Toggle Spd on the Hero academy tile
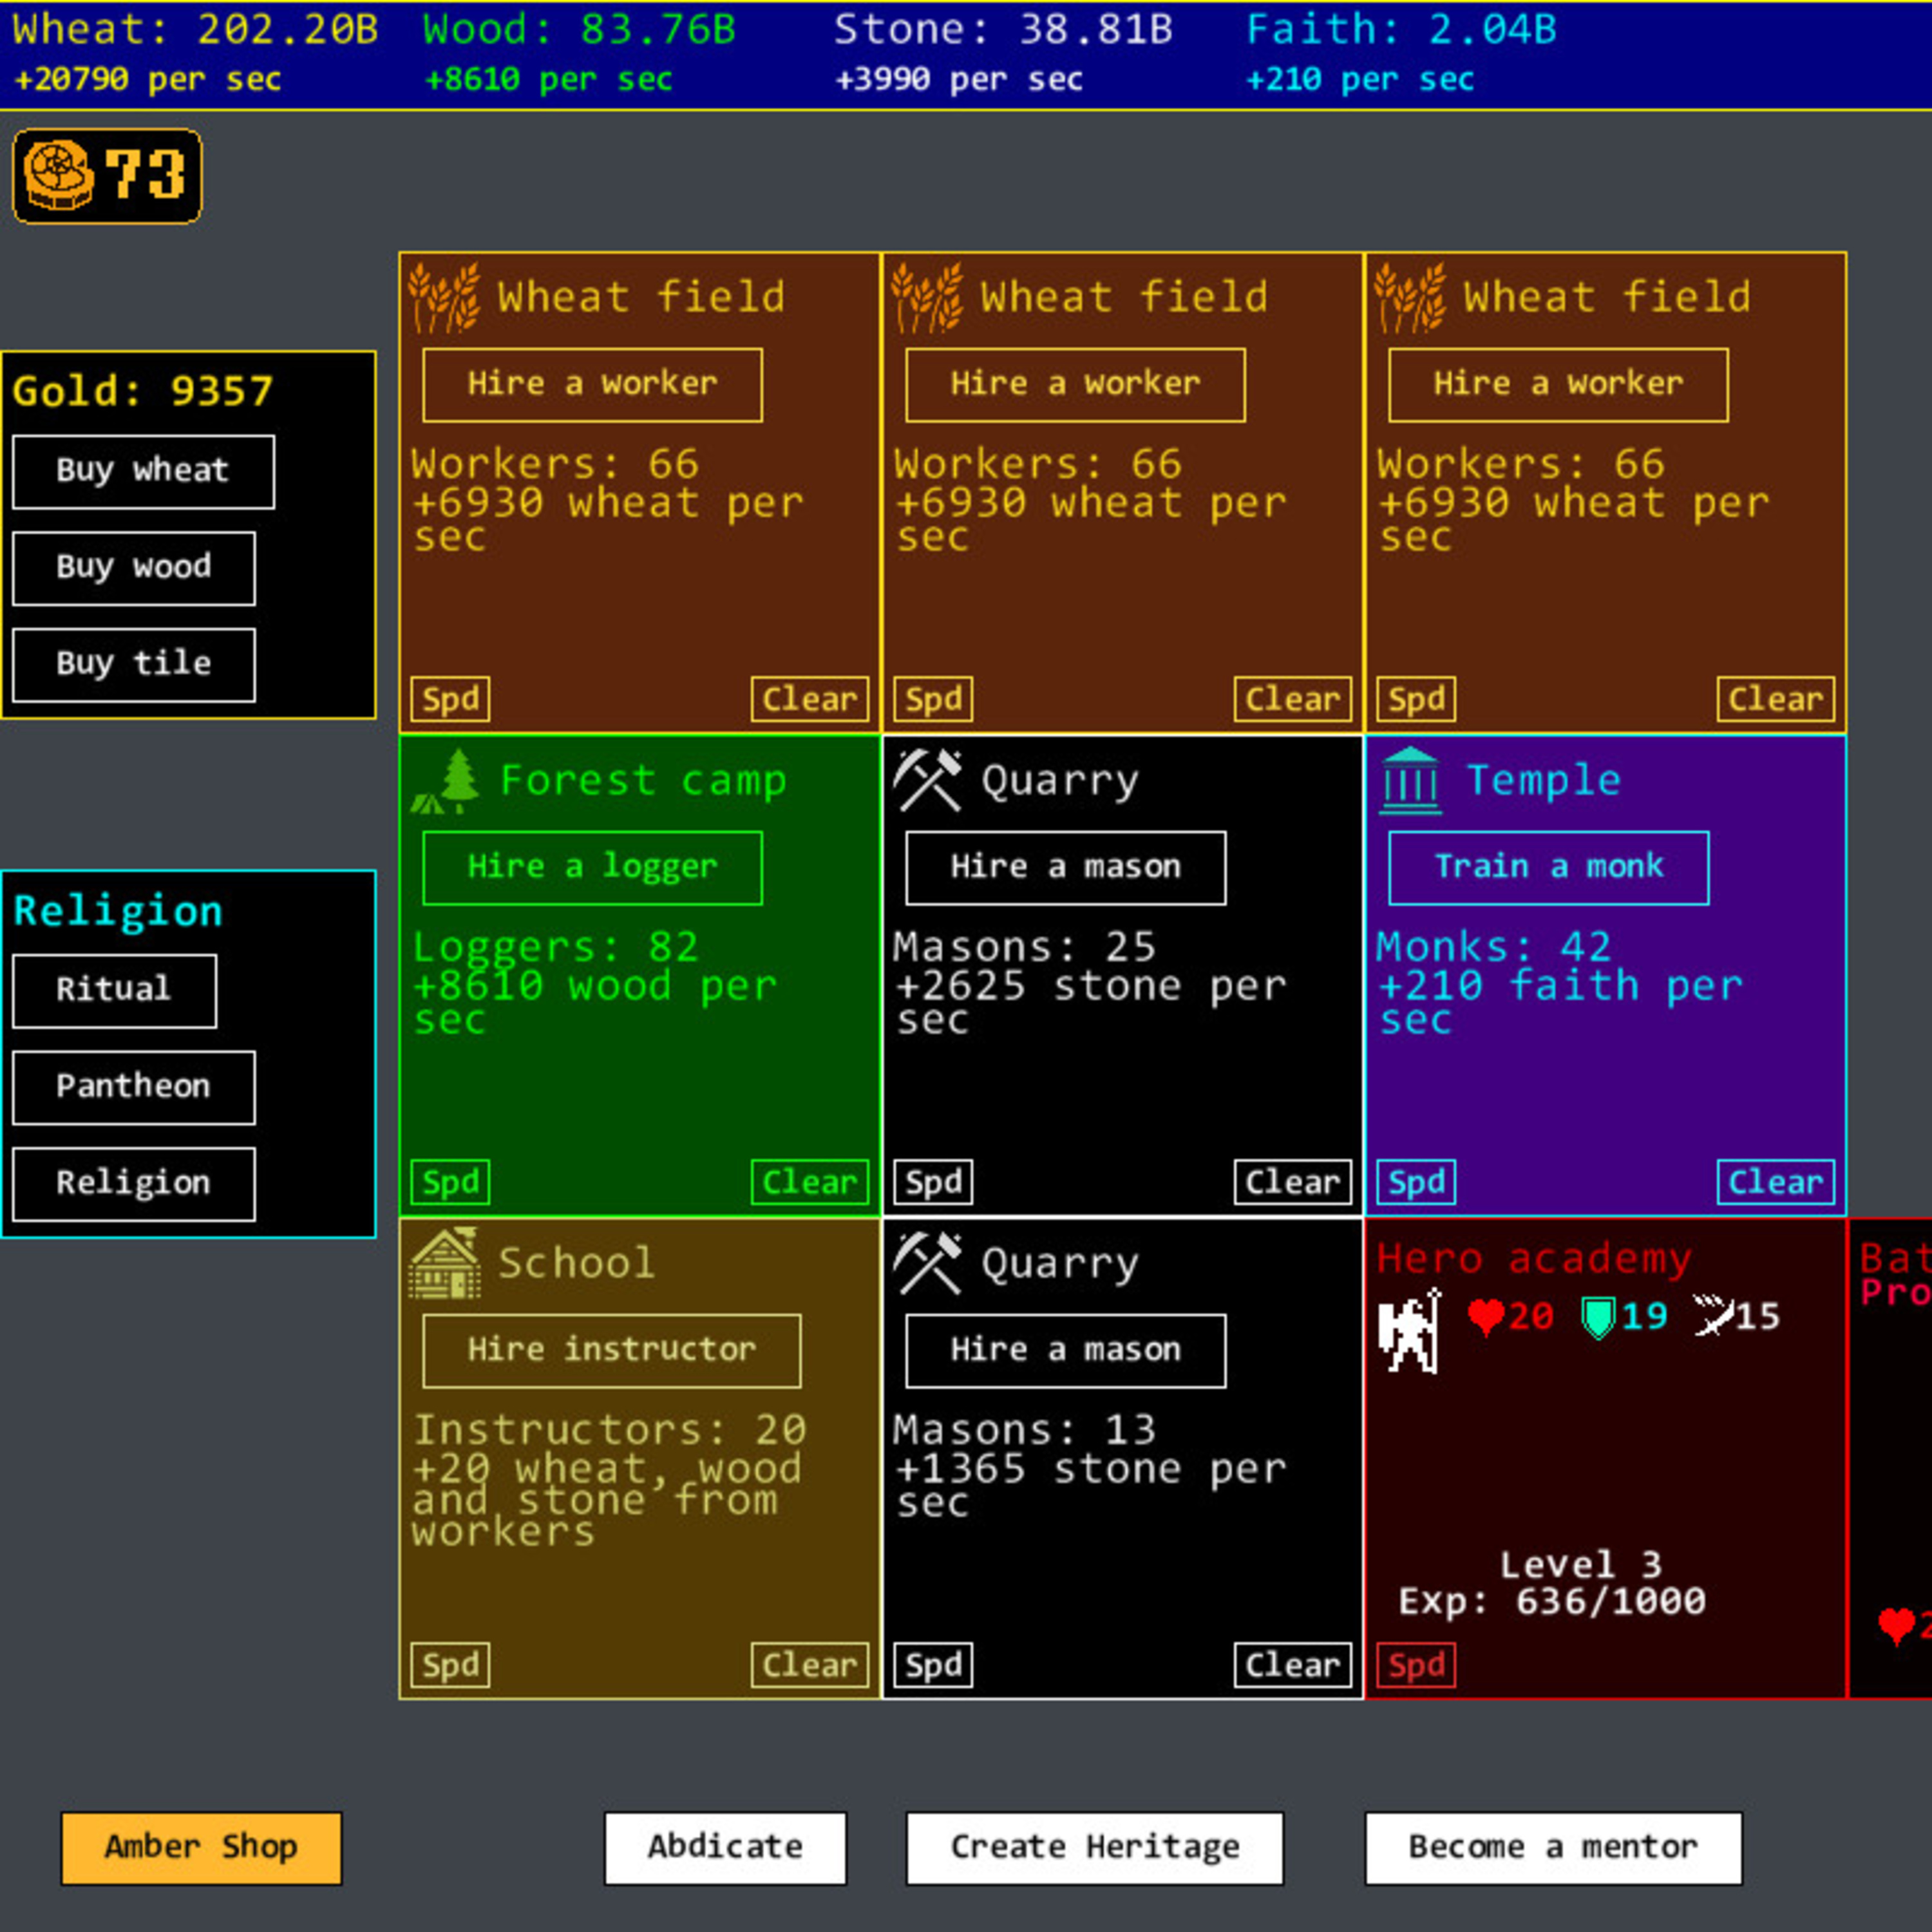1932x1932 pixels. pyautogui.click(x=1416, y=1665)
